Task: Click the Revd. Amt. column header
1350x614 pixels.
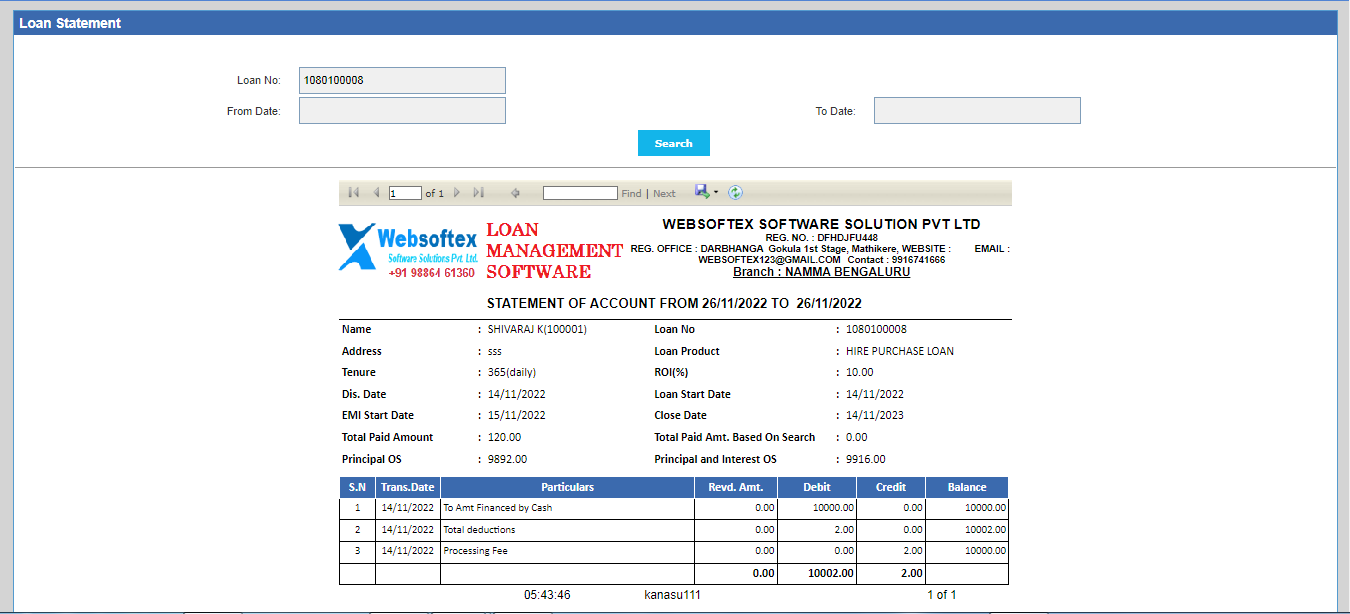Action: pos(736,487)
